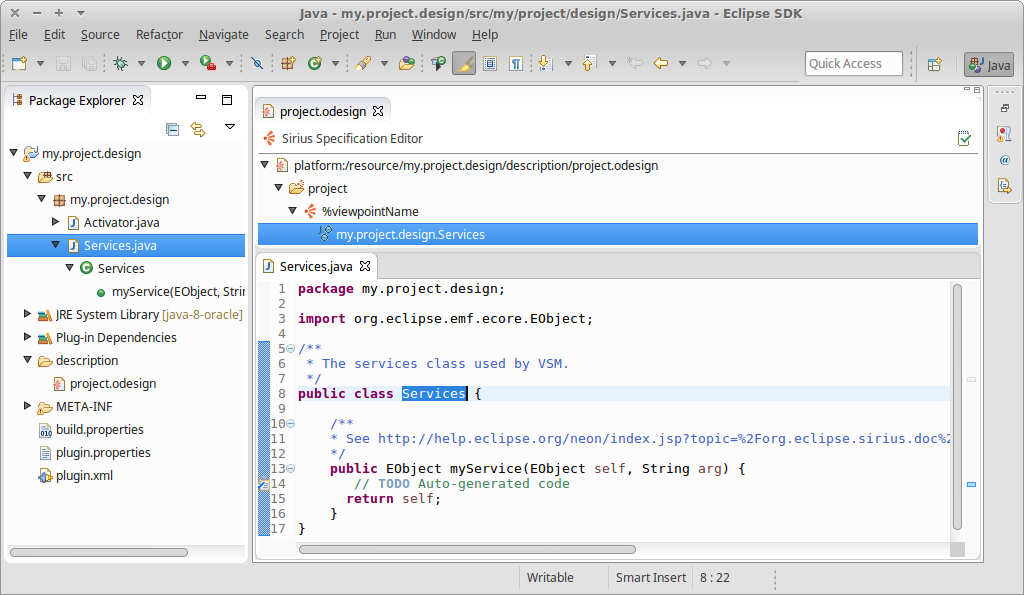Toggle Show Whitespace Characters pilcrow button
This screenshot has height=595, width=1024.
(x=516, y=63)
